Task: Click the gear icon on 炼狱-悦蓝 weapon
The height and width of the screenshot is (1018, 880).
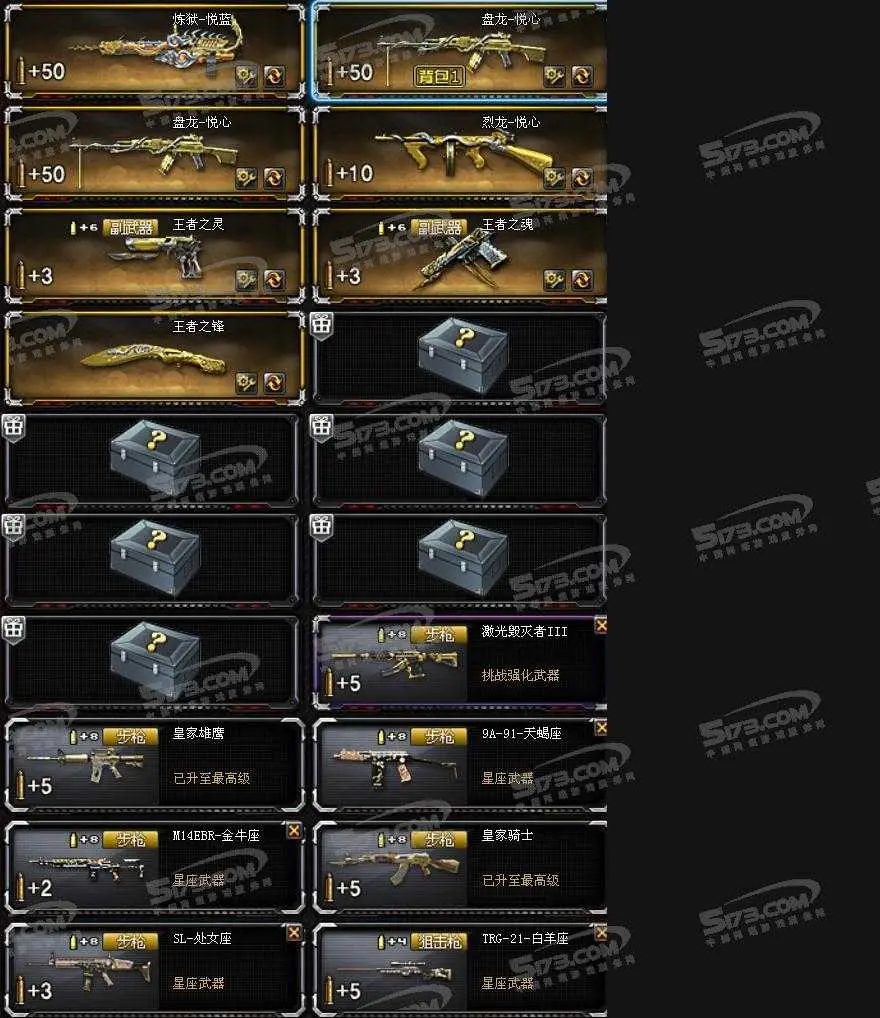Action: tap(246, 77)
